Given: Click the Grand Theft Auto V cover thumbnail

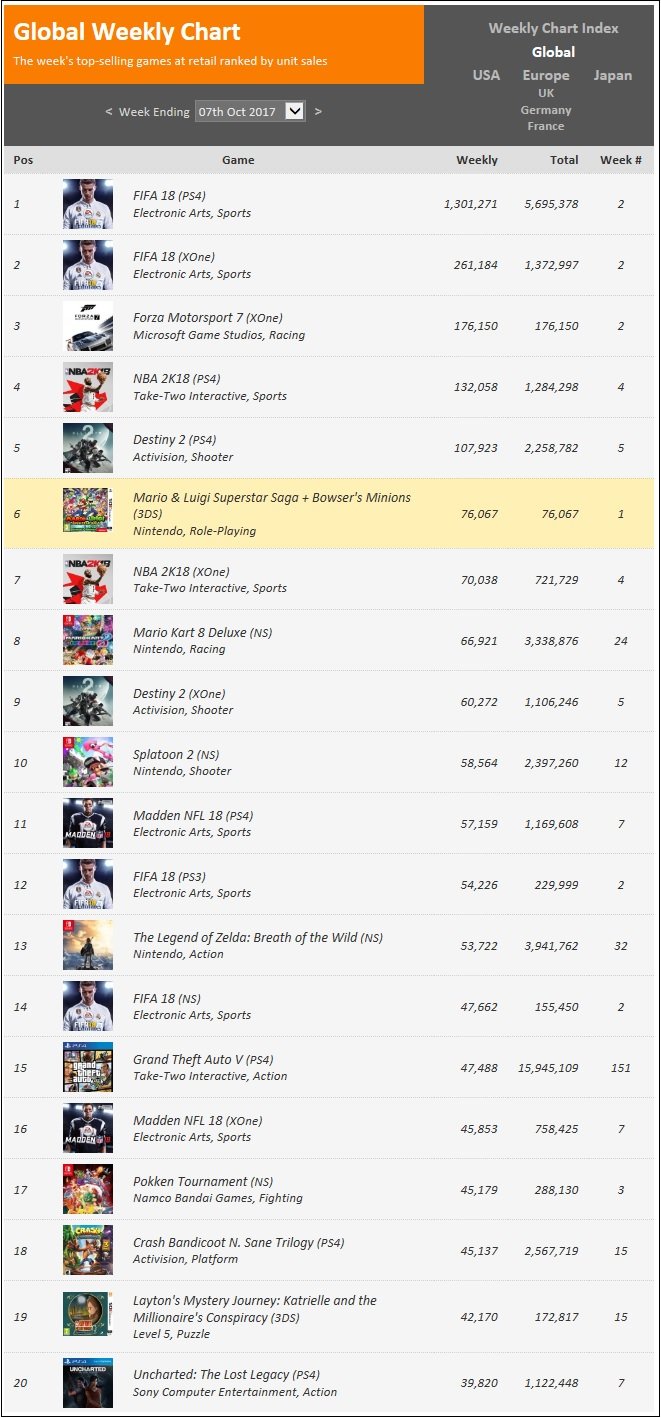Looking at the screenshot, I should click(88, 1067).
